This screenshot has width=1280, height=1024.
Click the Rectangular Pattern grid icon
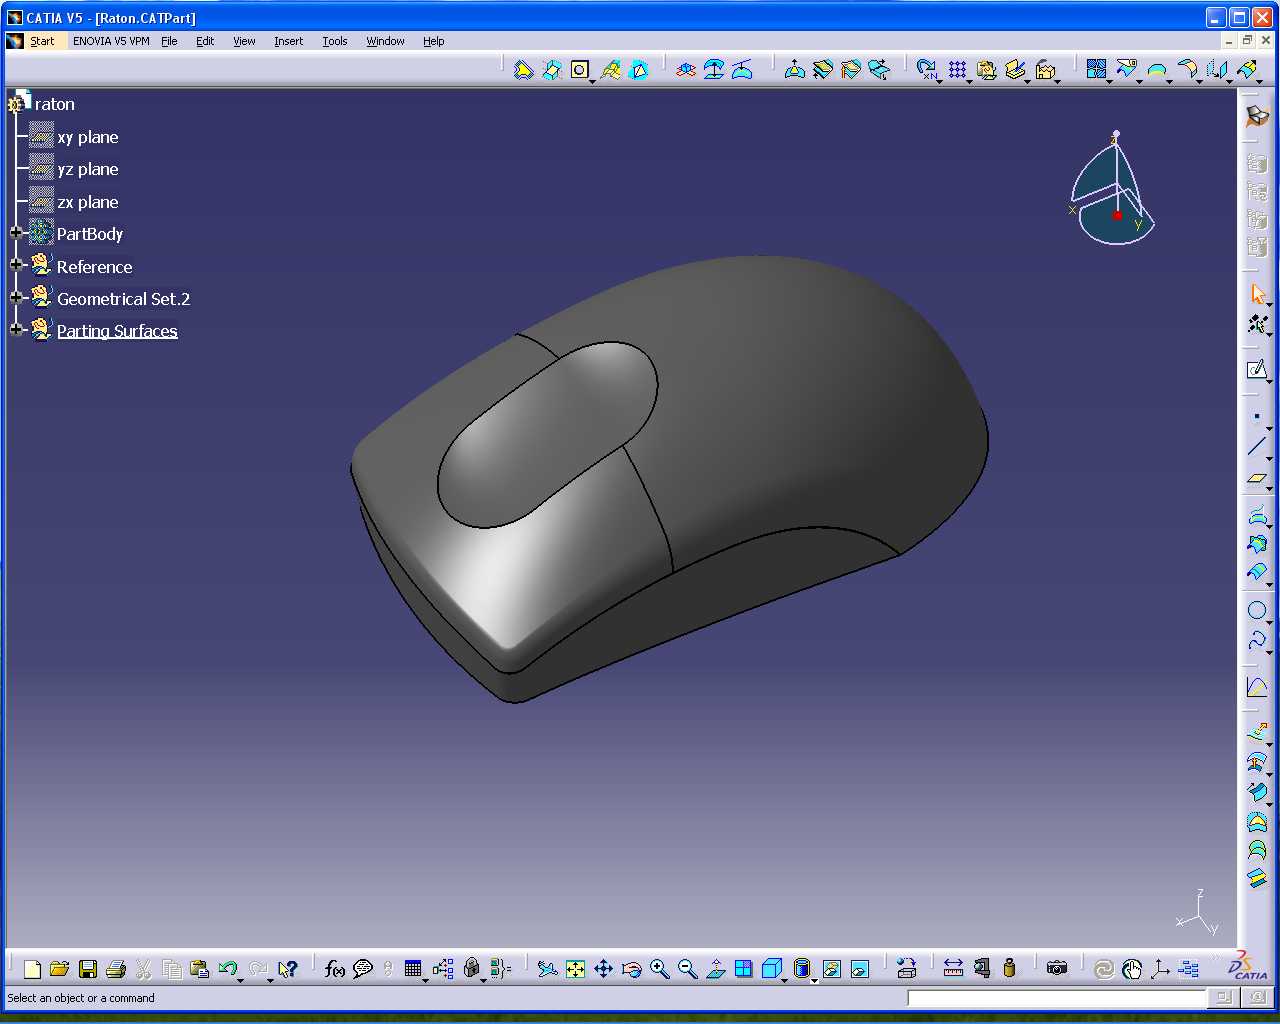point(958,69)
